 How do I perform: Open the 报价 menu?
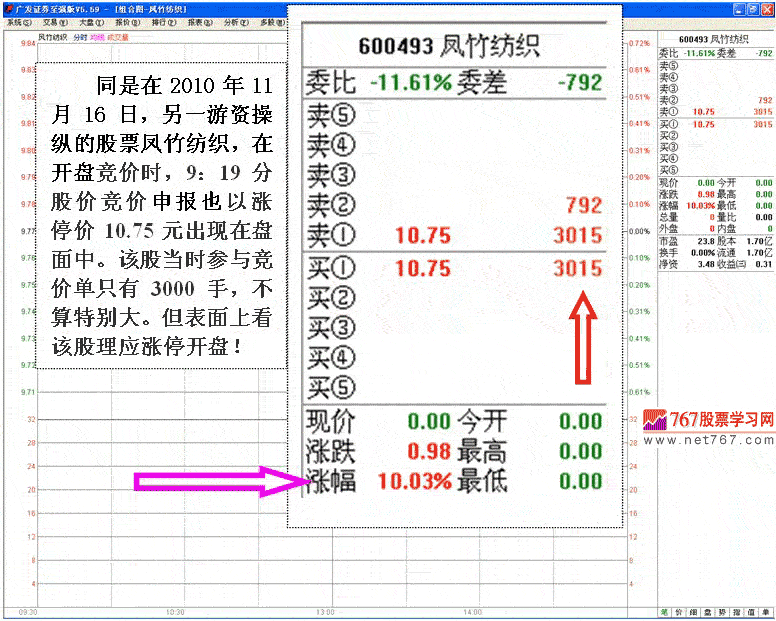[x=126, y=21]
